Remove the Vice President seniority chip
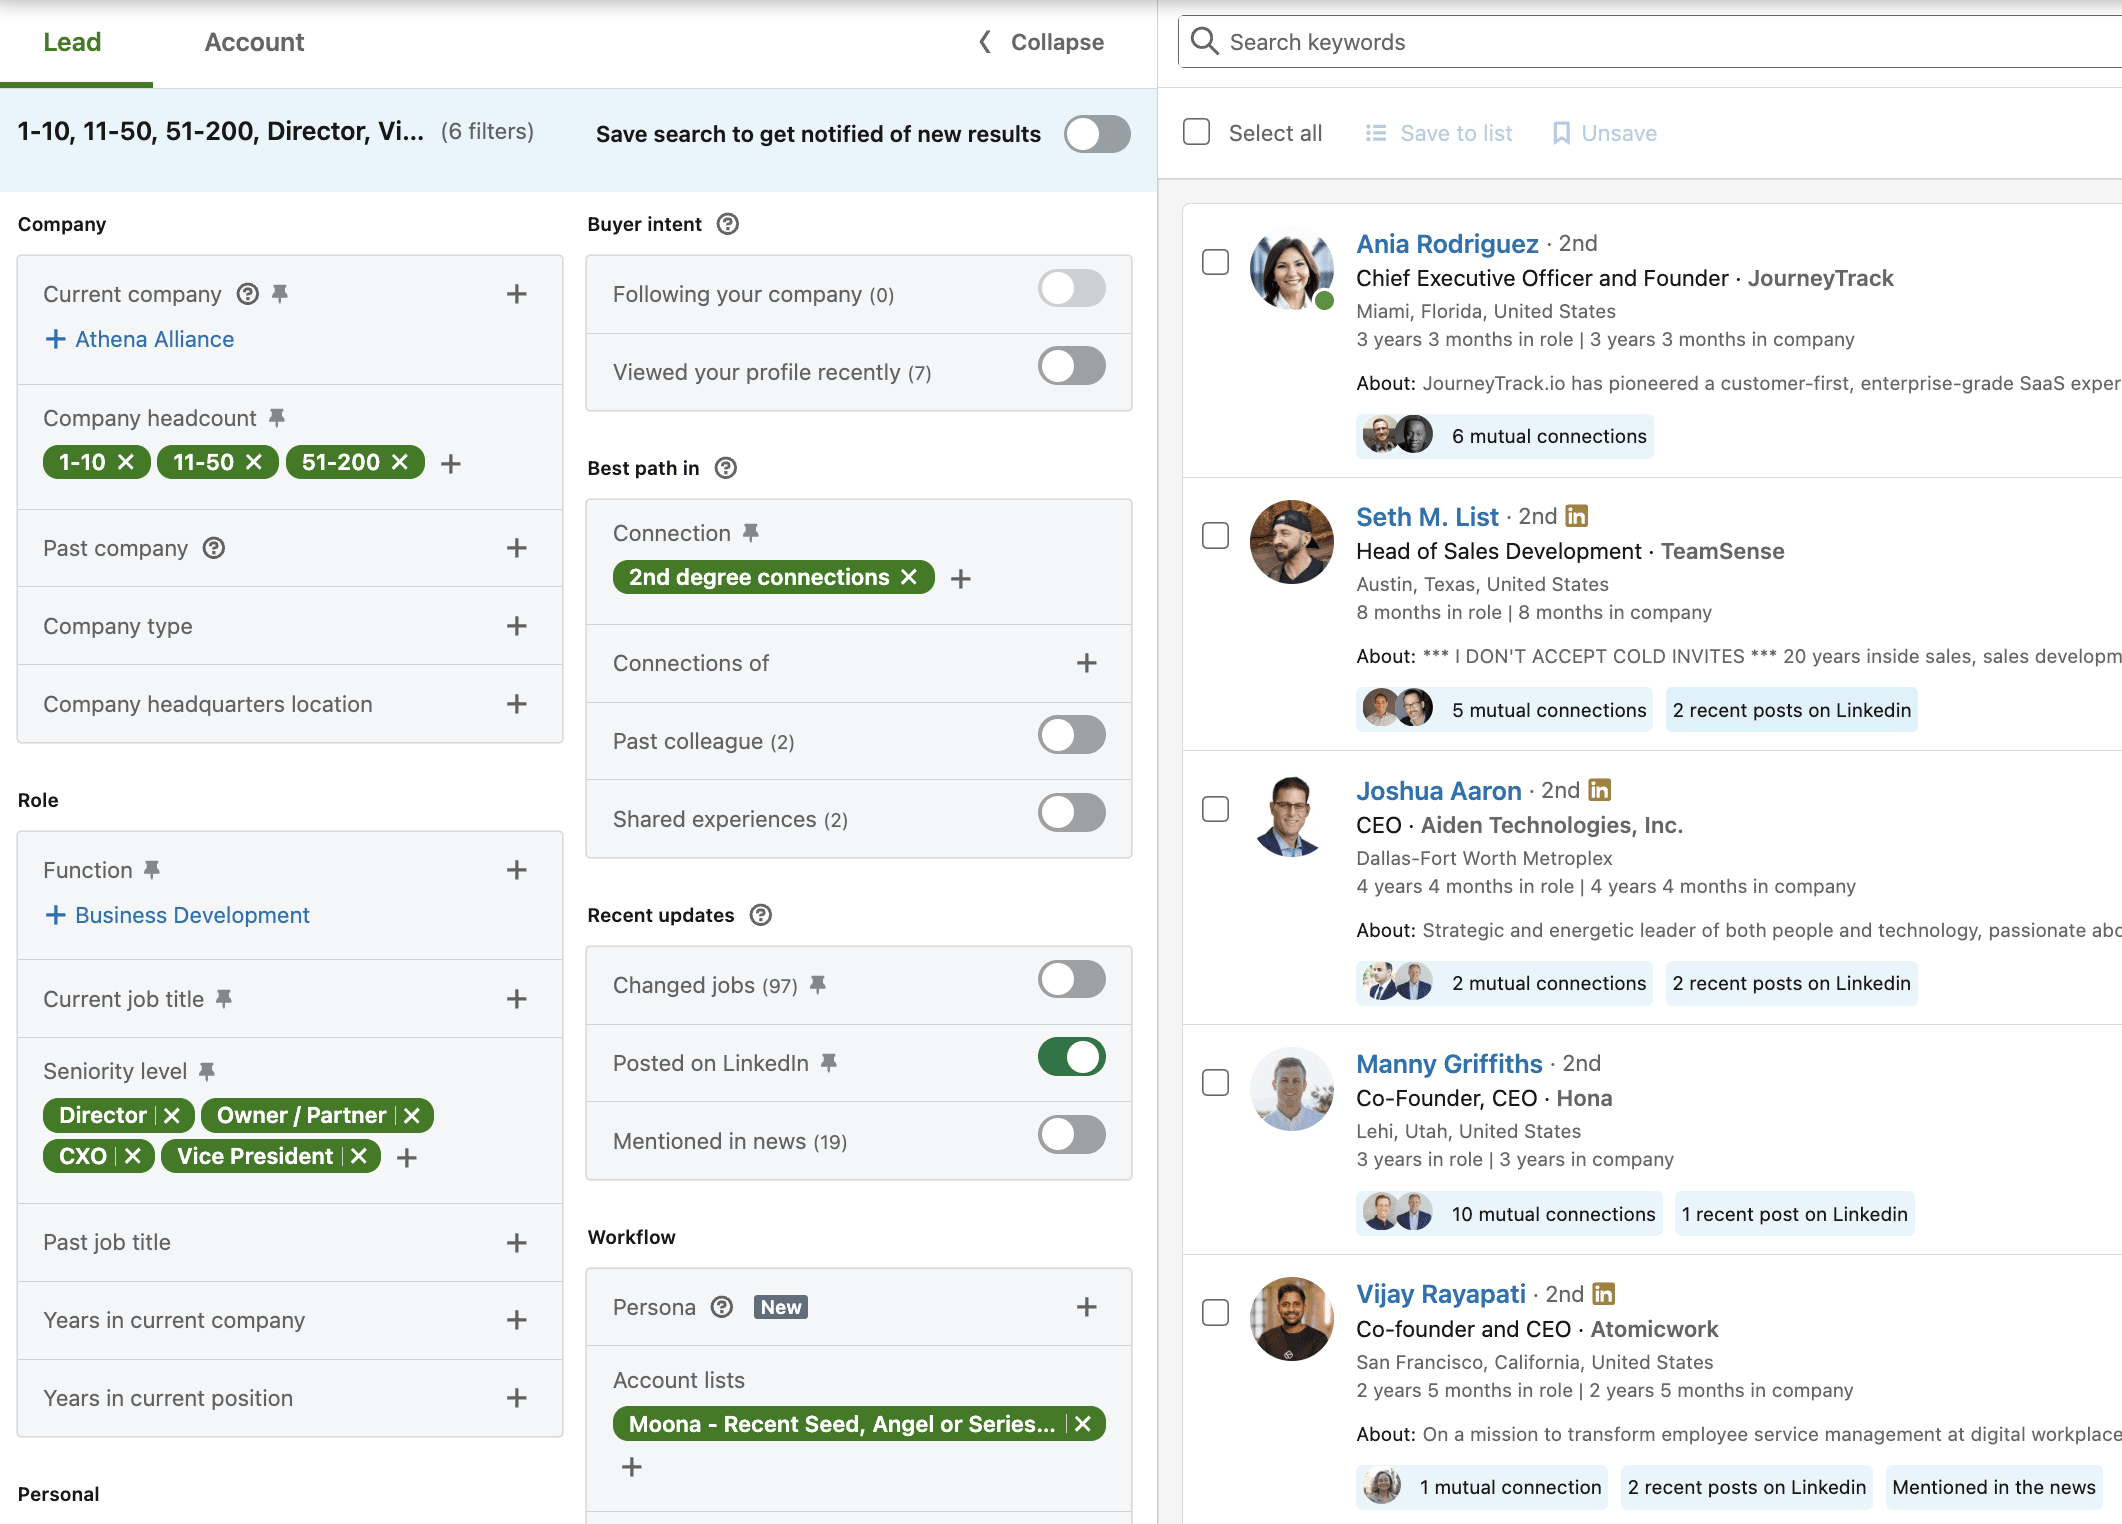This screenshot has height=1524, width=2122. [360, 1156]
